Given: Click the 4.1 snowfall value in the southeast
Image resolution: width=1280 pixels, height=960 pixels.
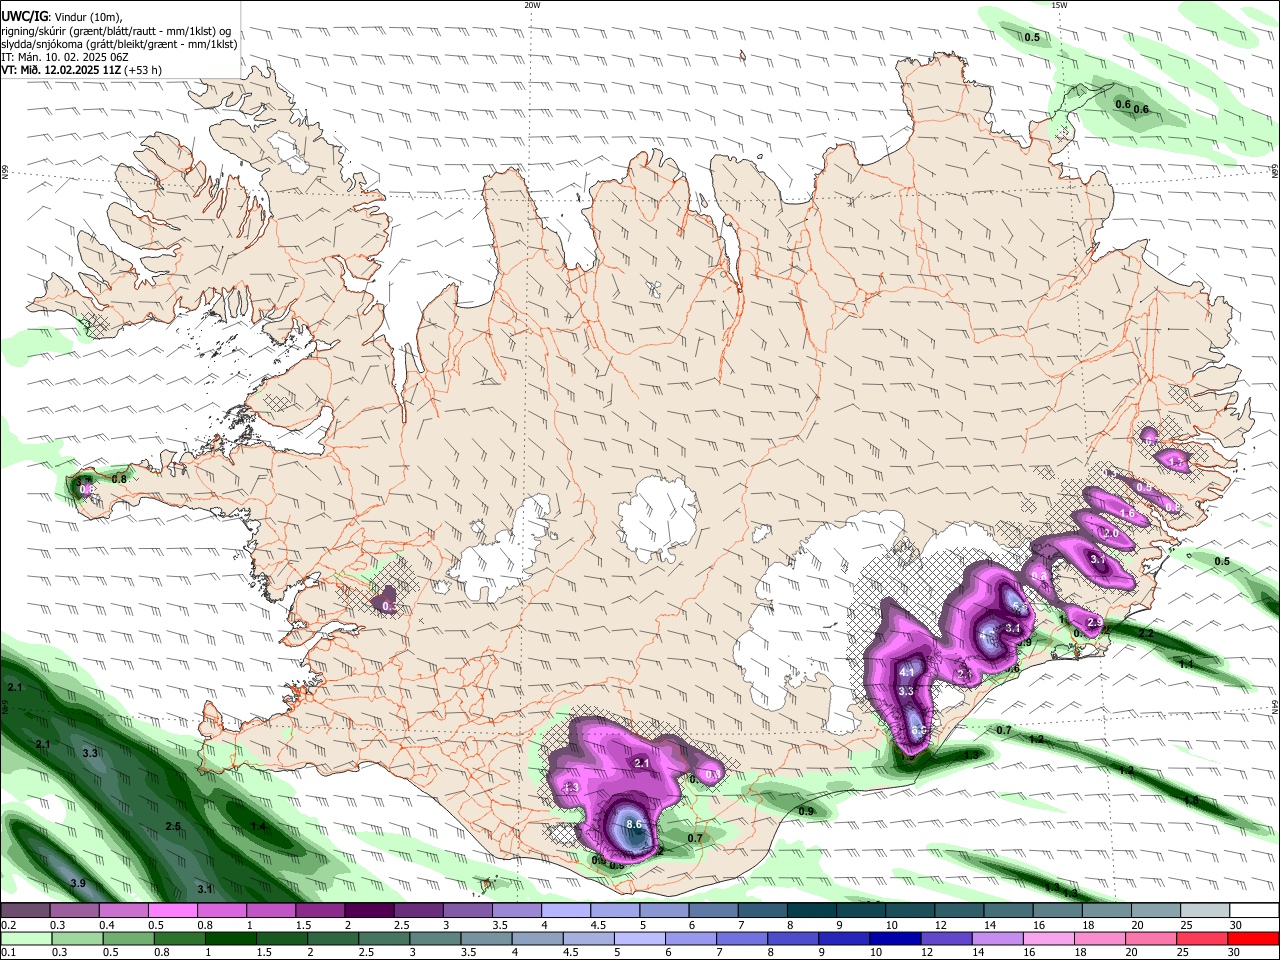Looking at the screenshot, I should coord(907,672).
